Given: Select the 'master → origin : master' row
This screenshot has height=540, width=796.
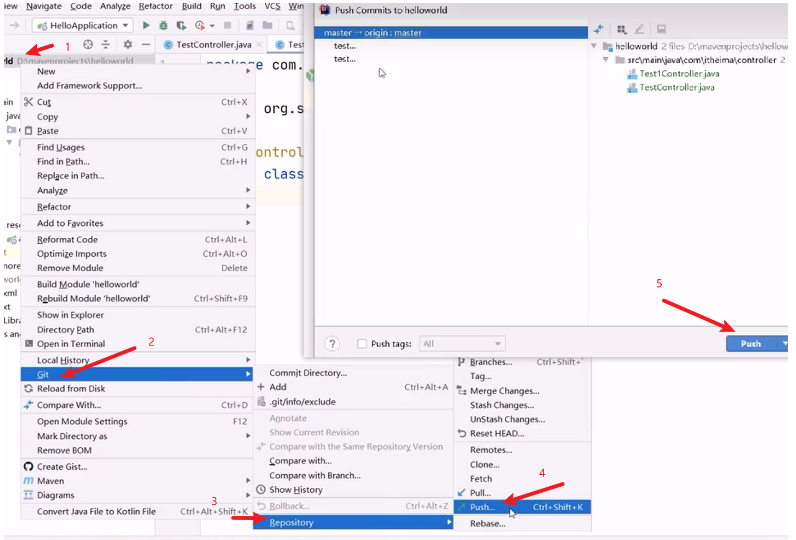Looking at the screenshot, I should point(451,32).
